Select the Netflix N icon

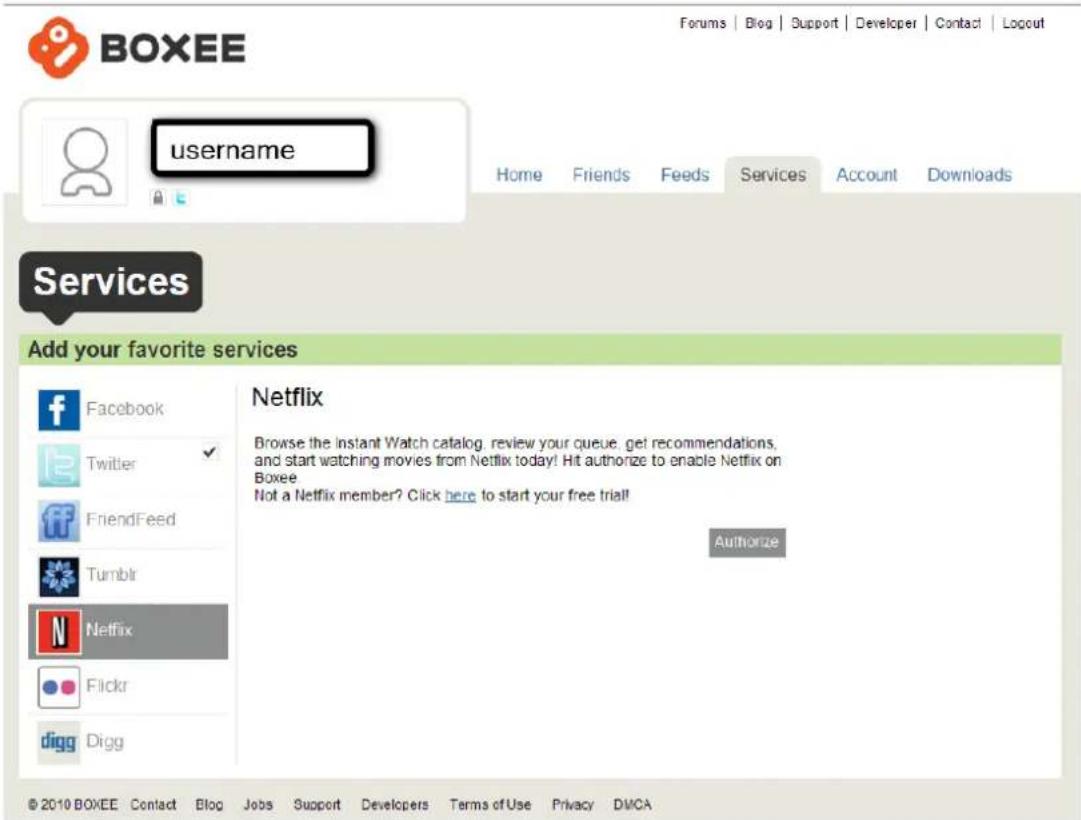[59, 631]
